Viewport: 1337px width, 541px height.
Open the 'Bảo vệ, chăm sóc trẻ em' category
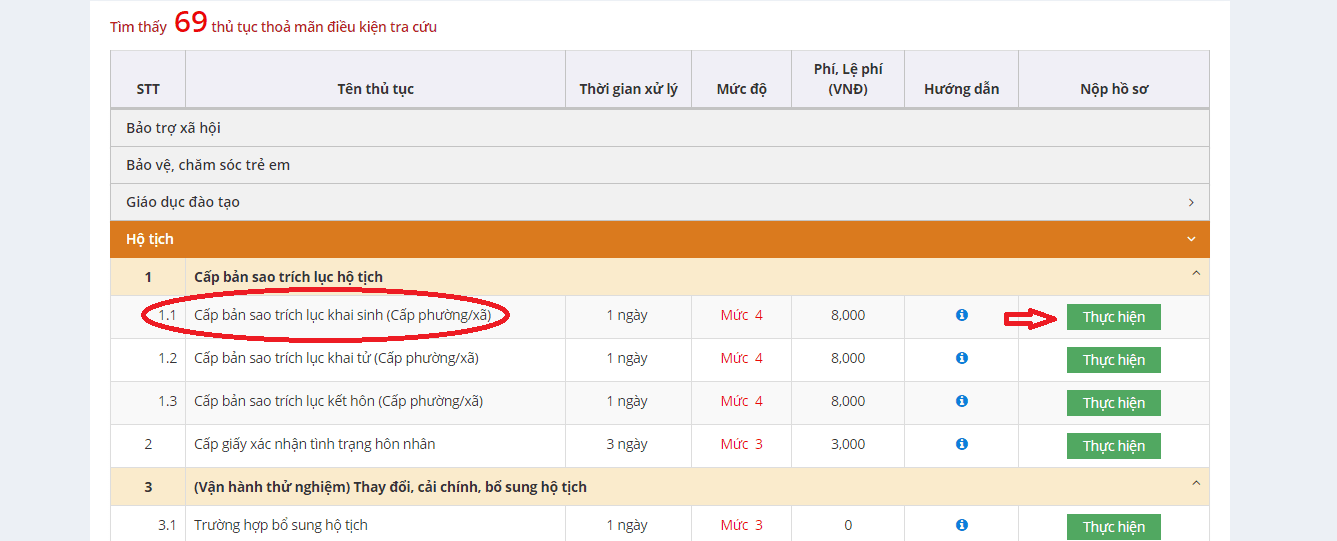click(x=208, y=165)
